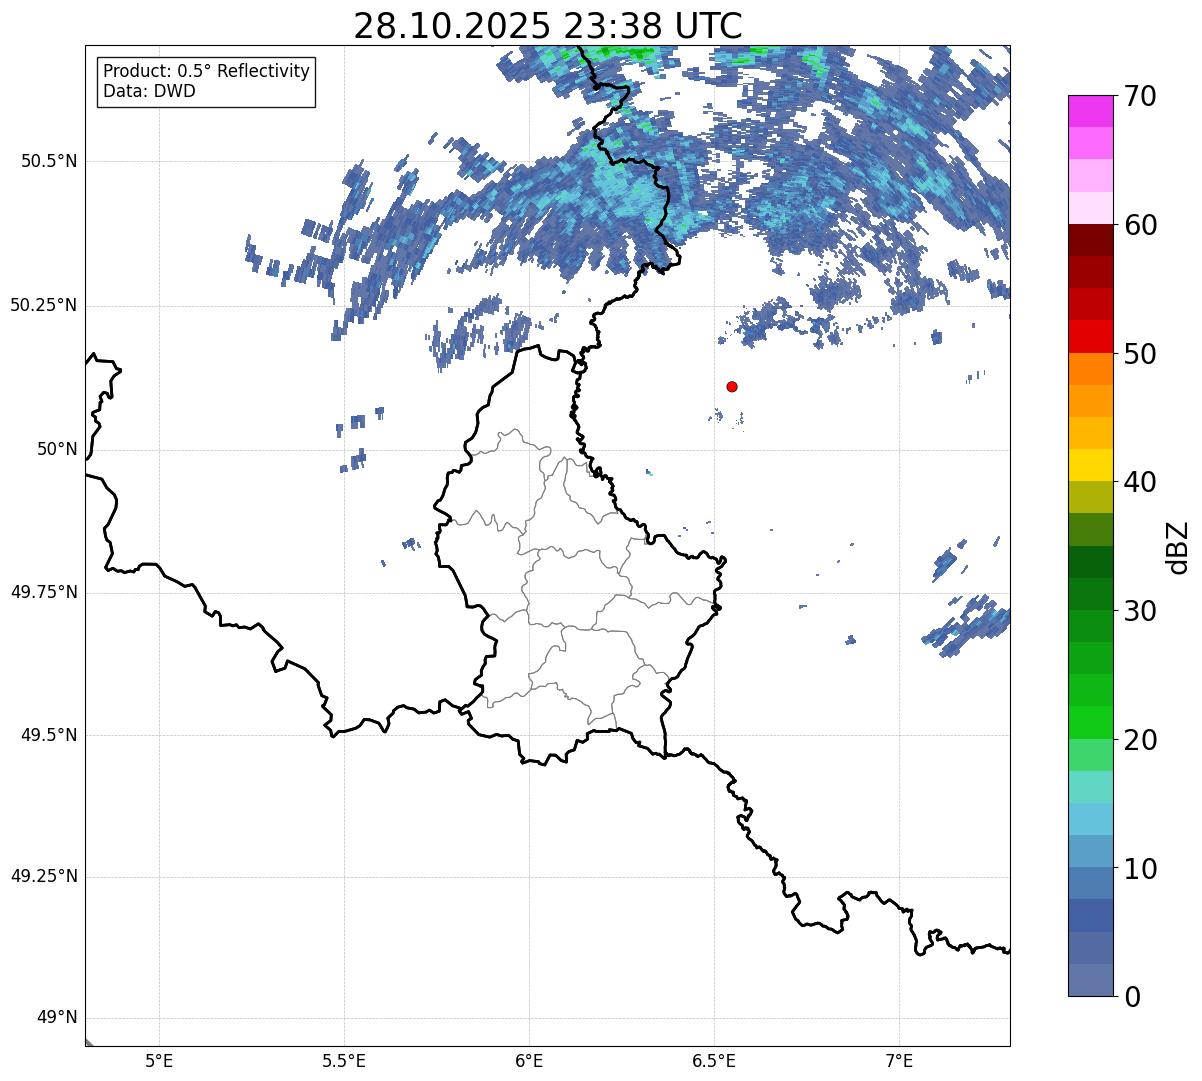
Task: Pick the magenta swatch at top of colorbar
Action: [1090, 111]
